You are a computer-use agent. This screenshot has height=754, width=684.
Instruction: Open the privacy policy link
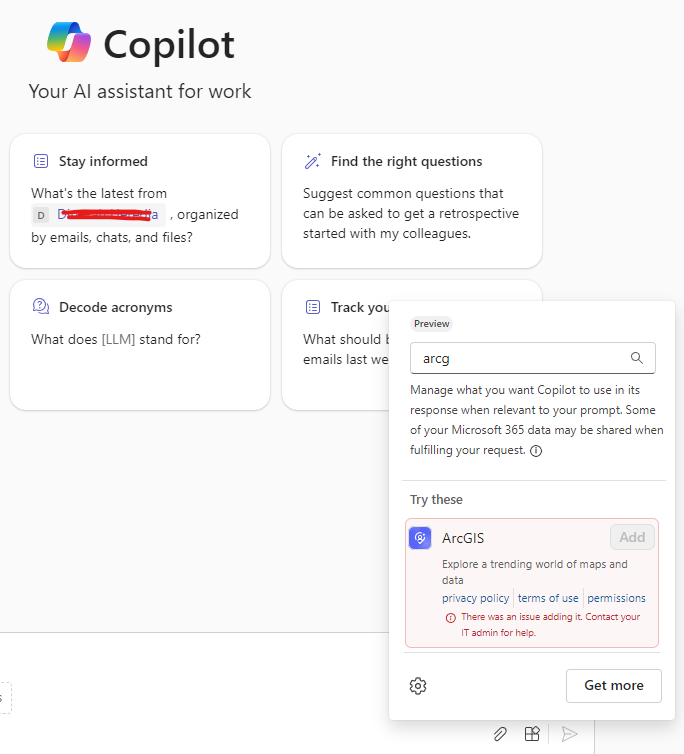click(476, 598)
